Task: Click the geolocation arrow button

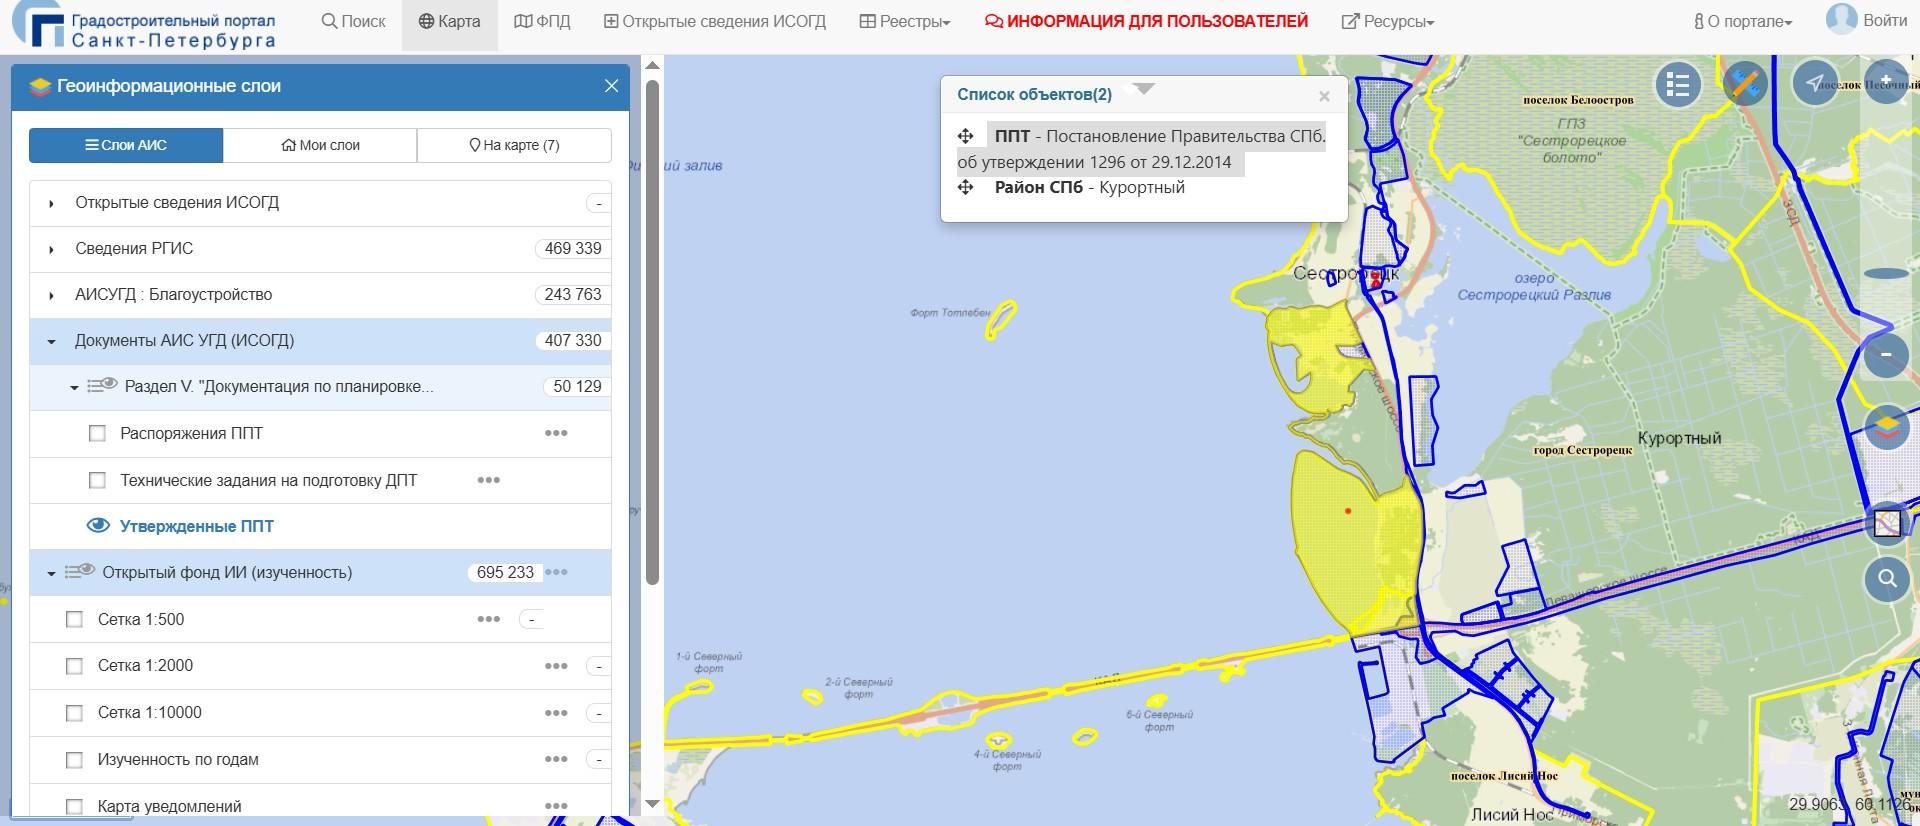Action: tap(1814, 83)
